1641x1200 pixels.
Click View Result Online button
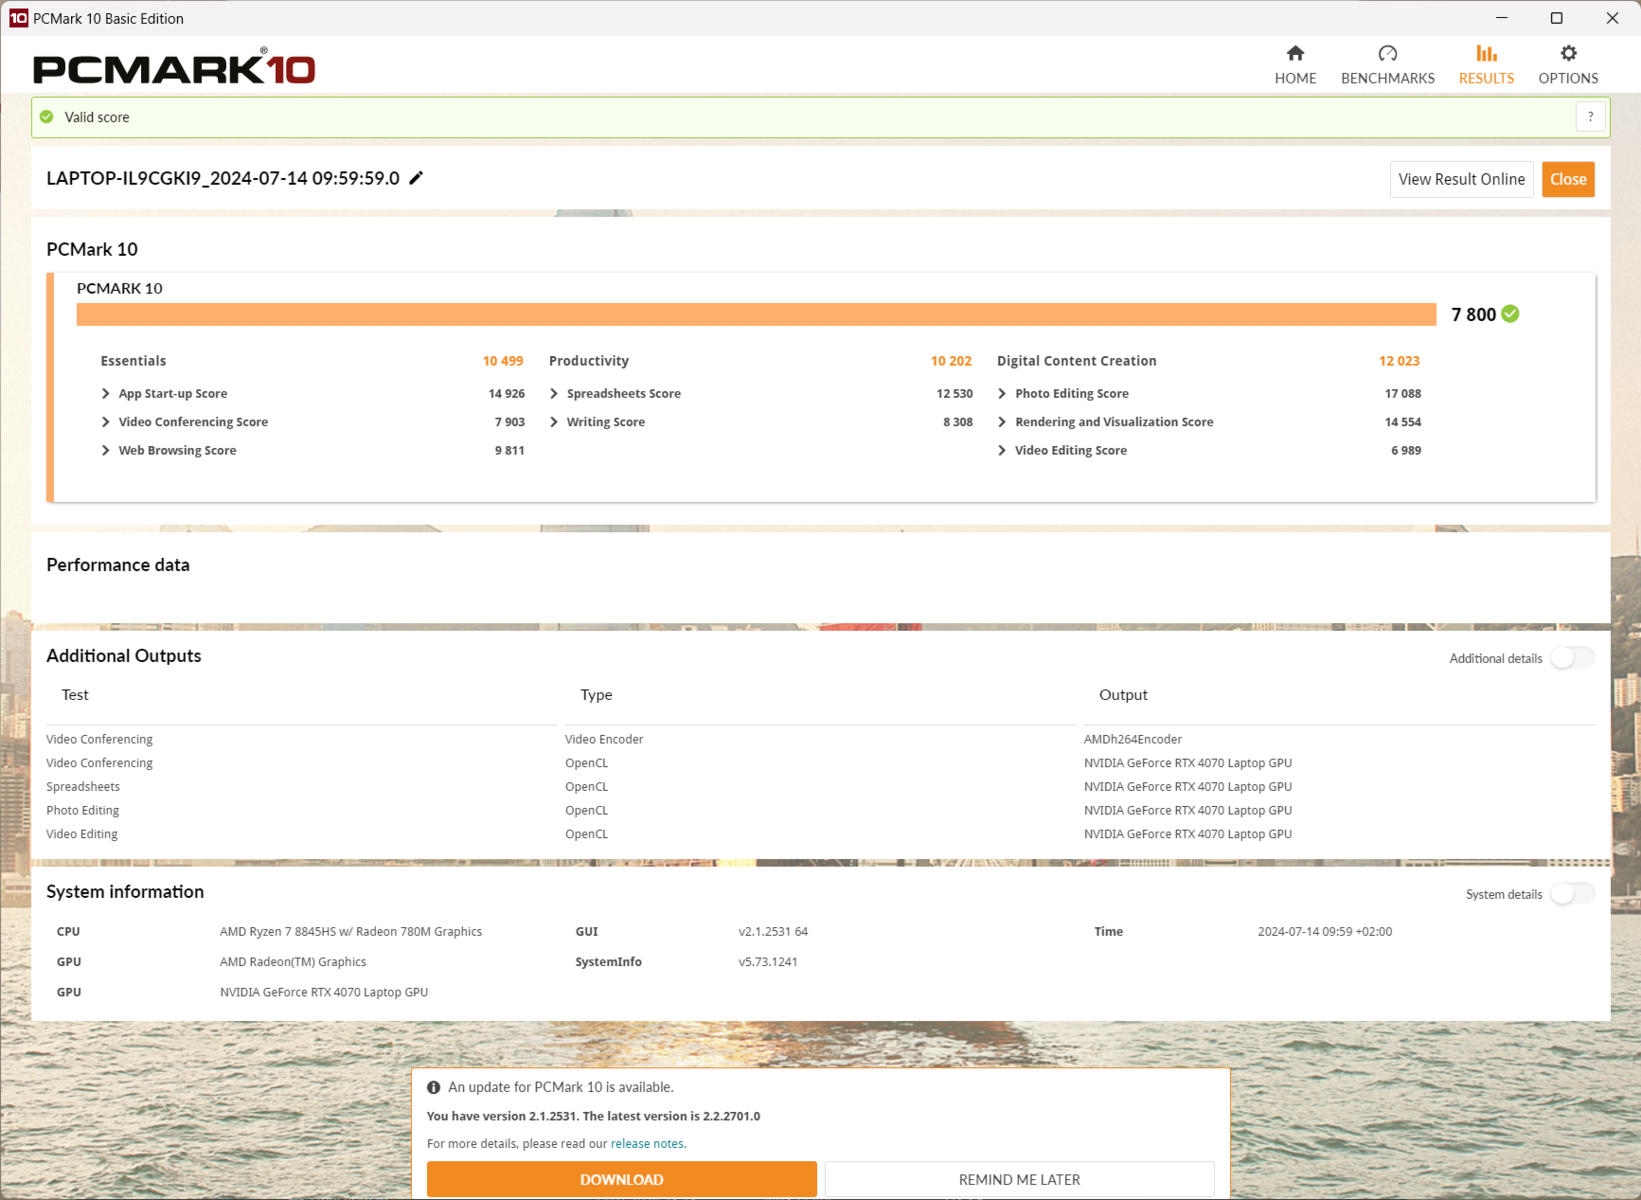[x=1461, y=179]
